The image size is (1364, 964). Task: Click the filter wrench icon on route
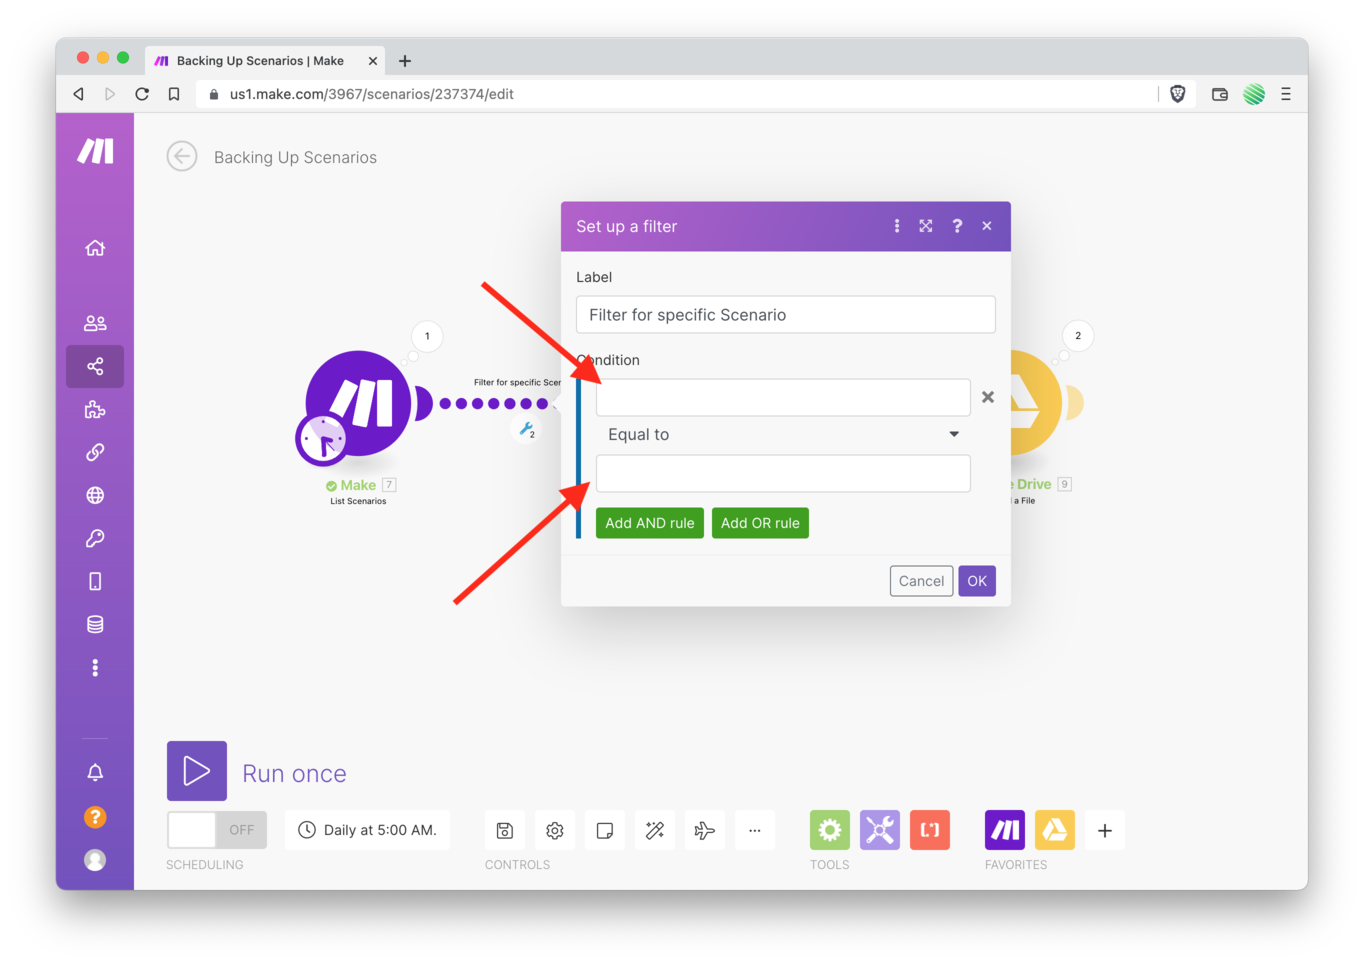coord(527,430)
